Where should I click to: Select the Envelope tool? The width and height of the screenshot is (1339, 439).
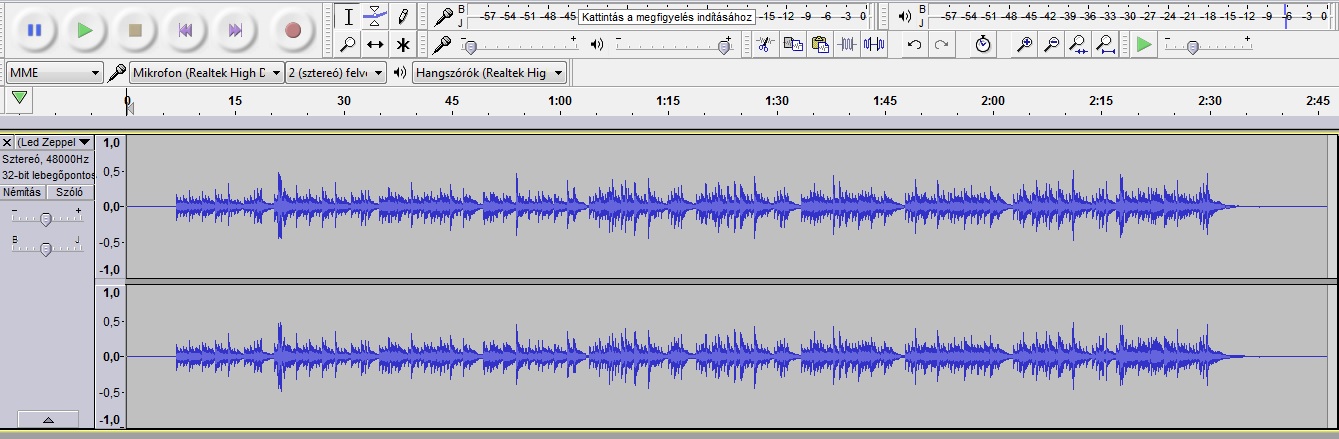[x=375, y=16]
